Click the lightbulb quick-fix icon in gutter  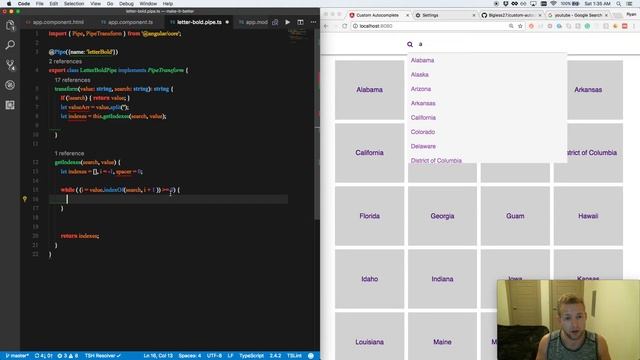24,199
